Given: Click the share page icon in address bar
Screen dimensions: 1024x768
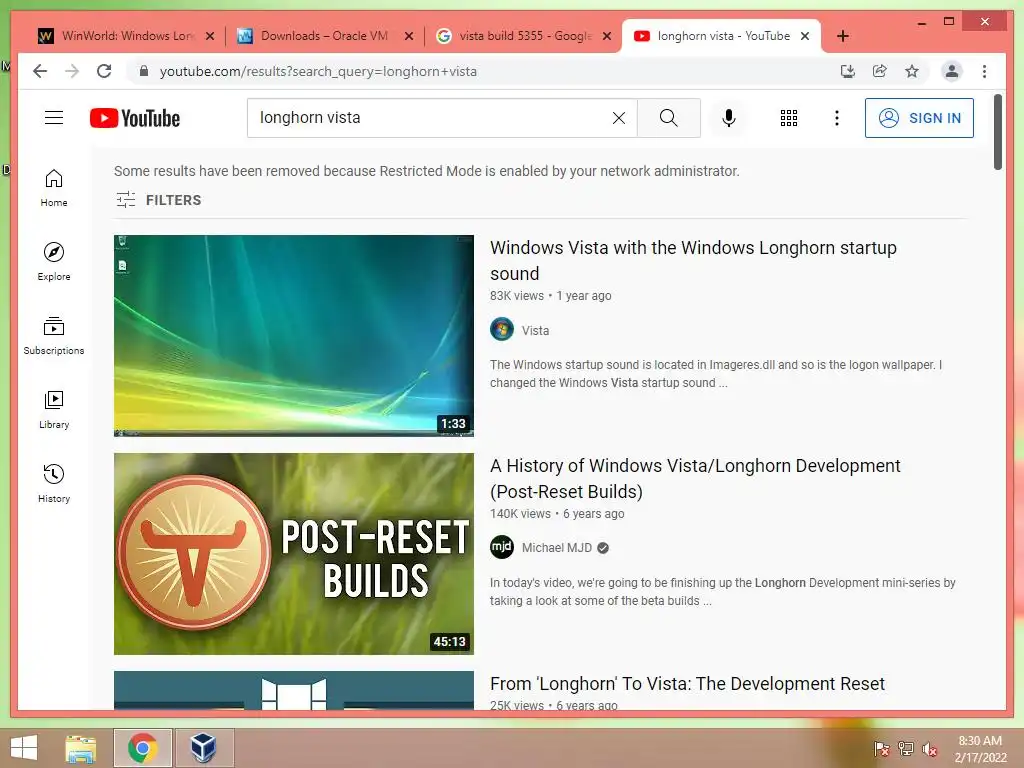Looking at the screenshot, I should point(880,71).
